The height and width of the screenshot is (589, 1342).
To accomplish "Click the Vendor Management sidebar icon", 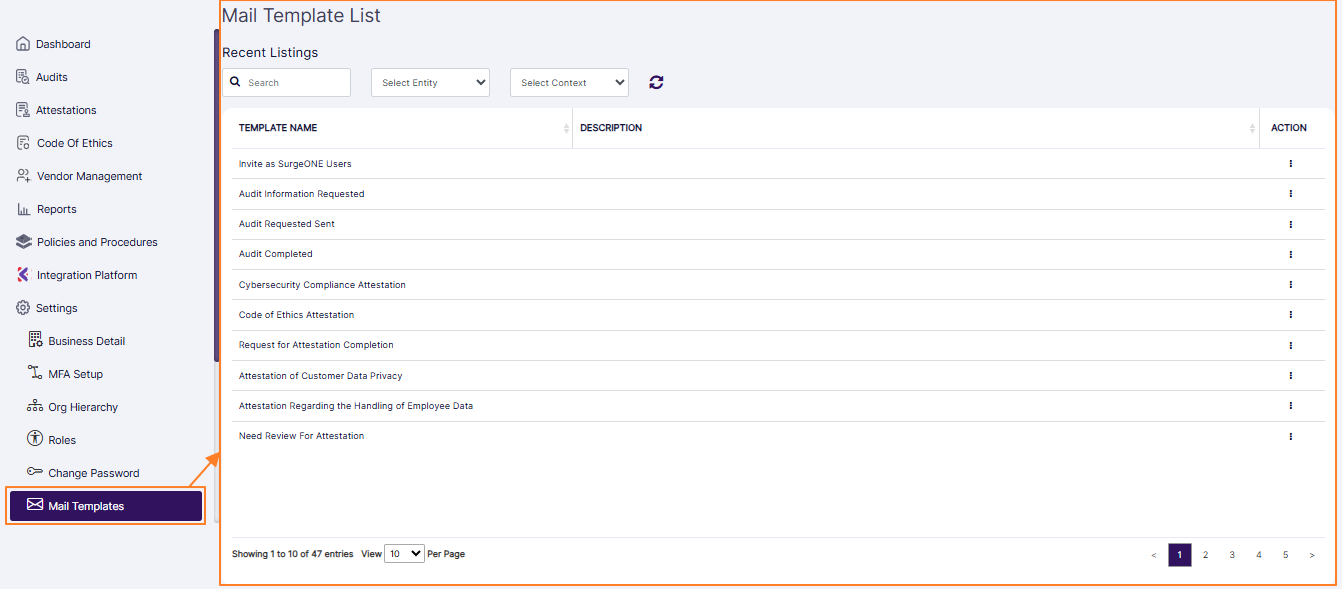I will tap(21, 175).
